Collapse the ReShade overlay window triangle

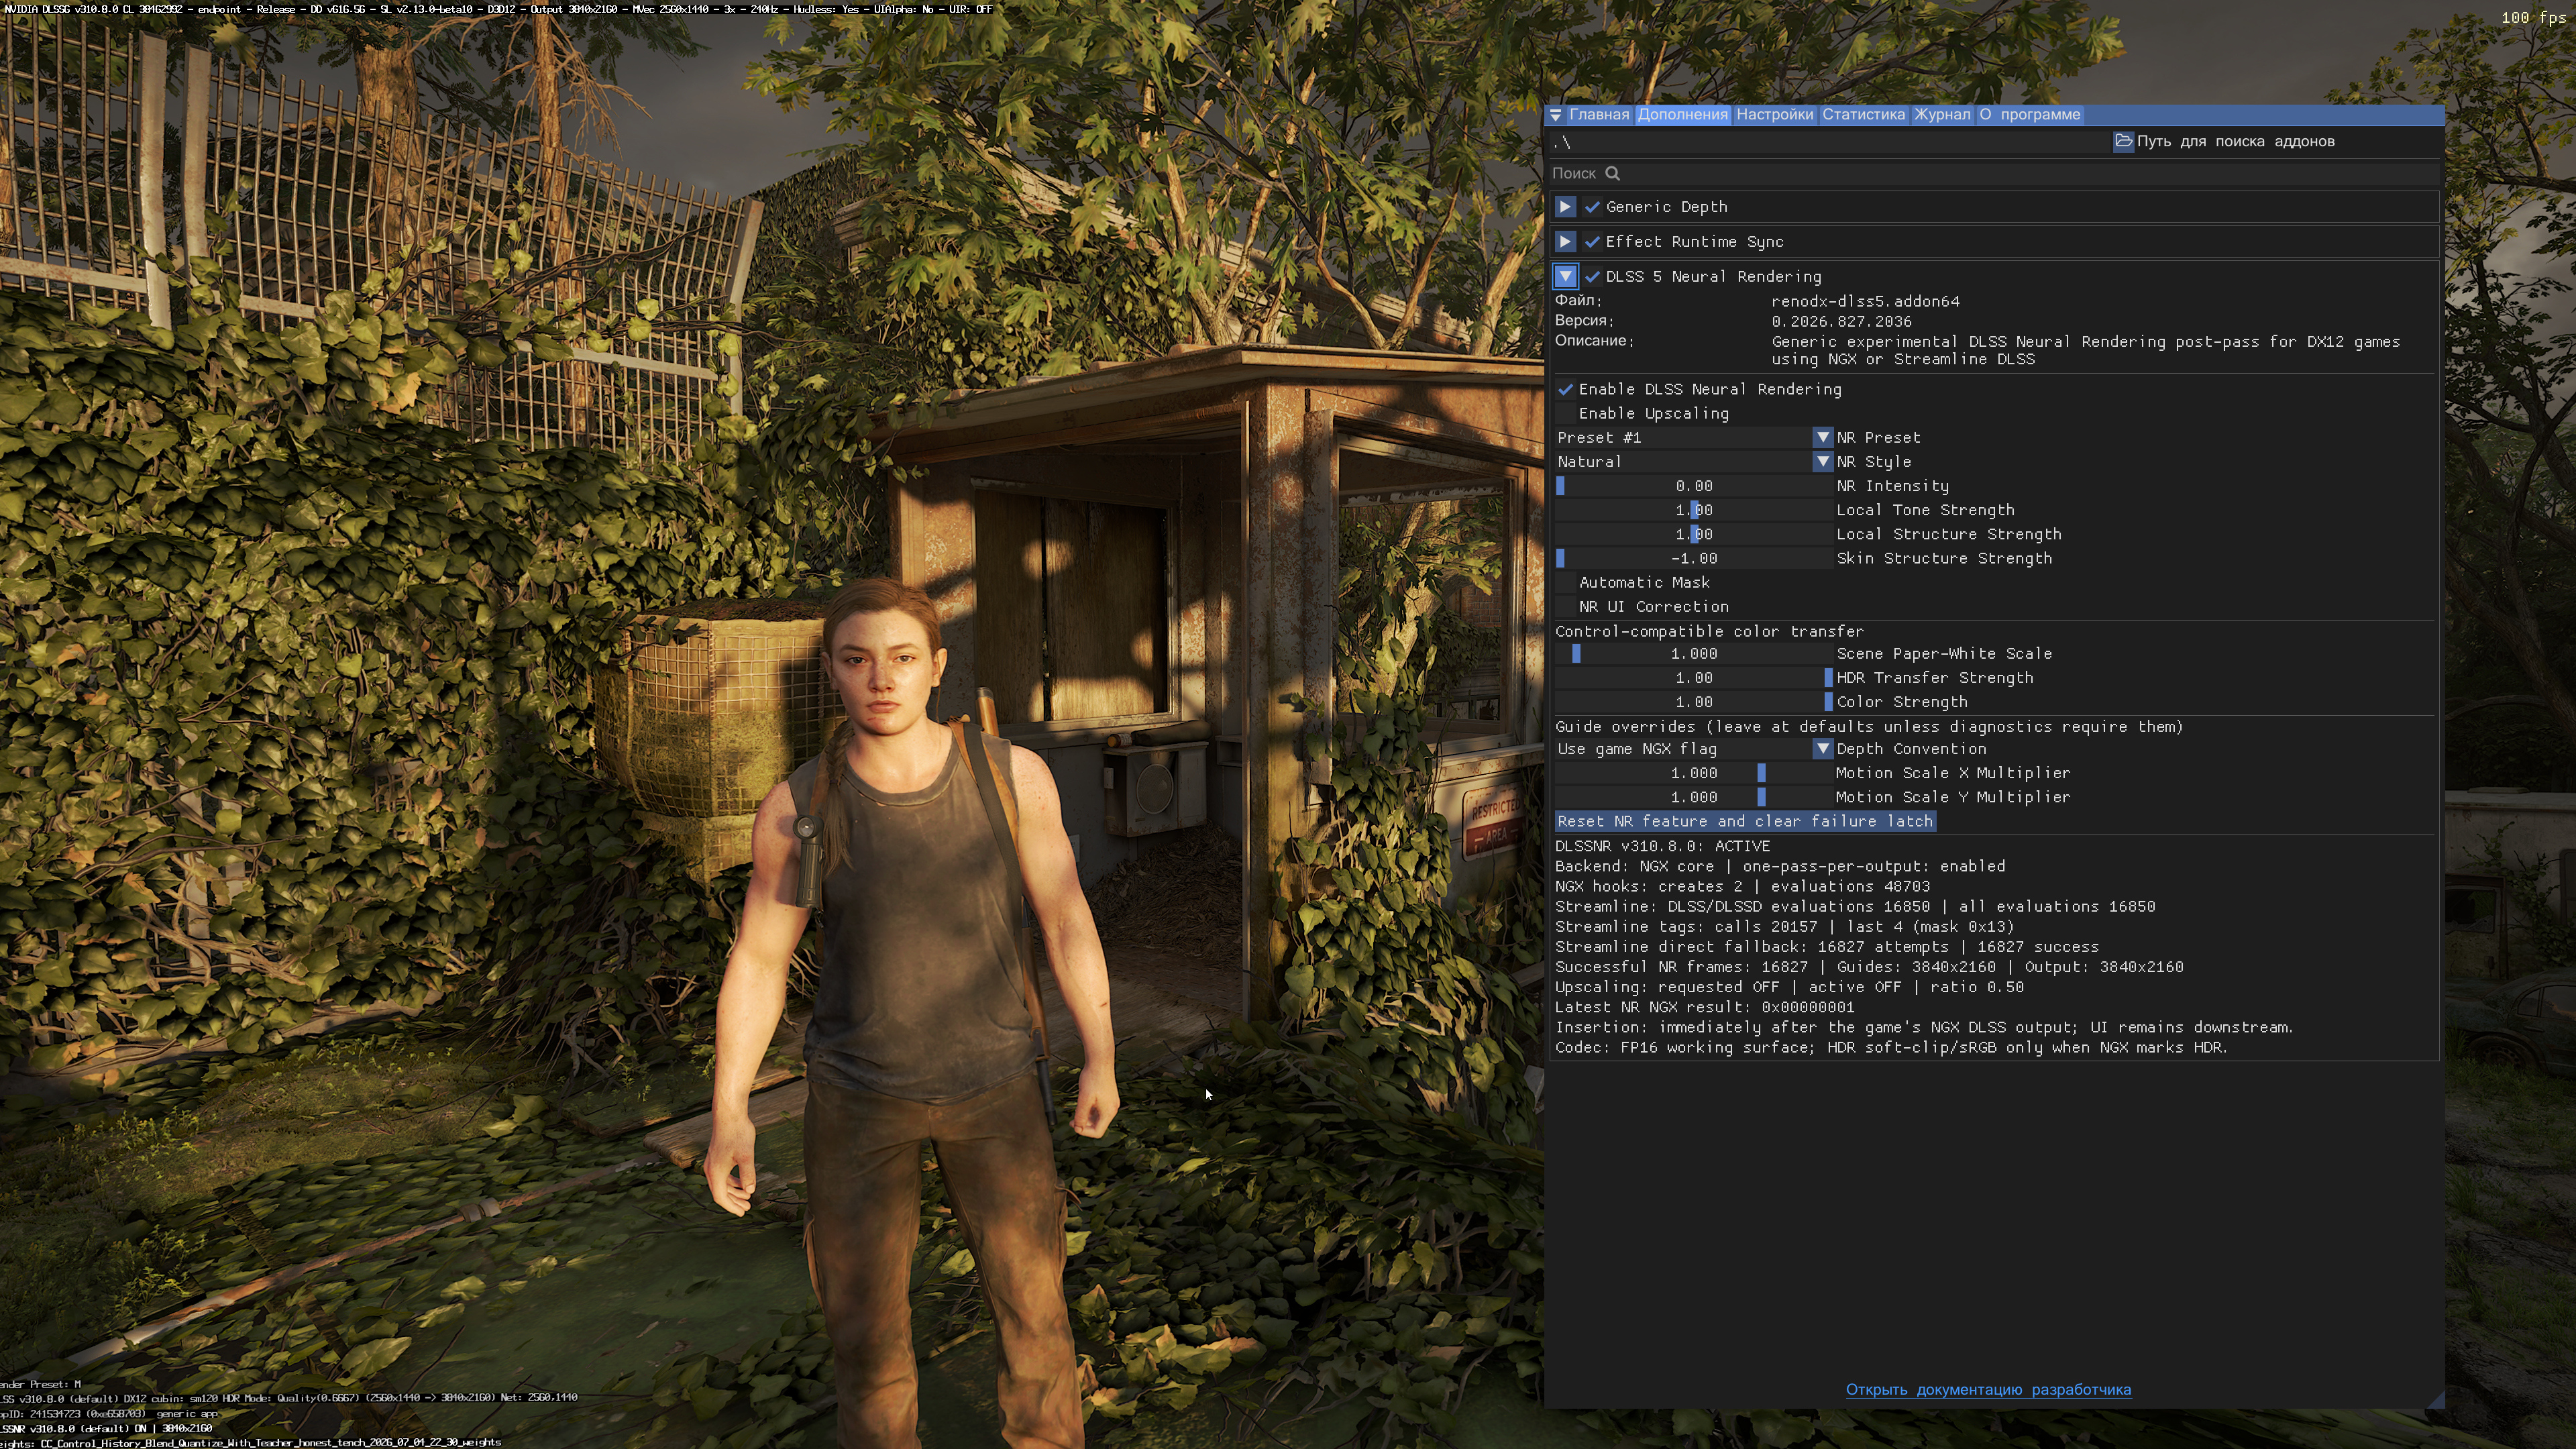pyautogui.click(x=1555, y=115)
